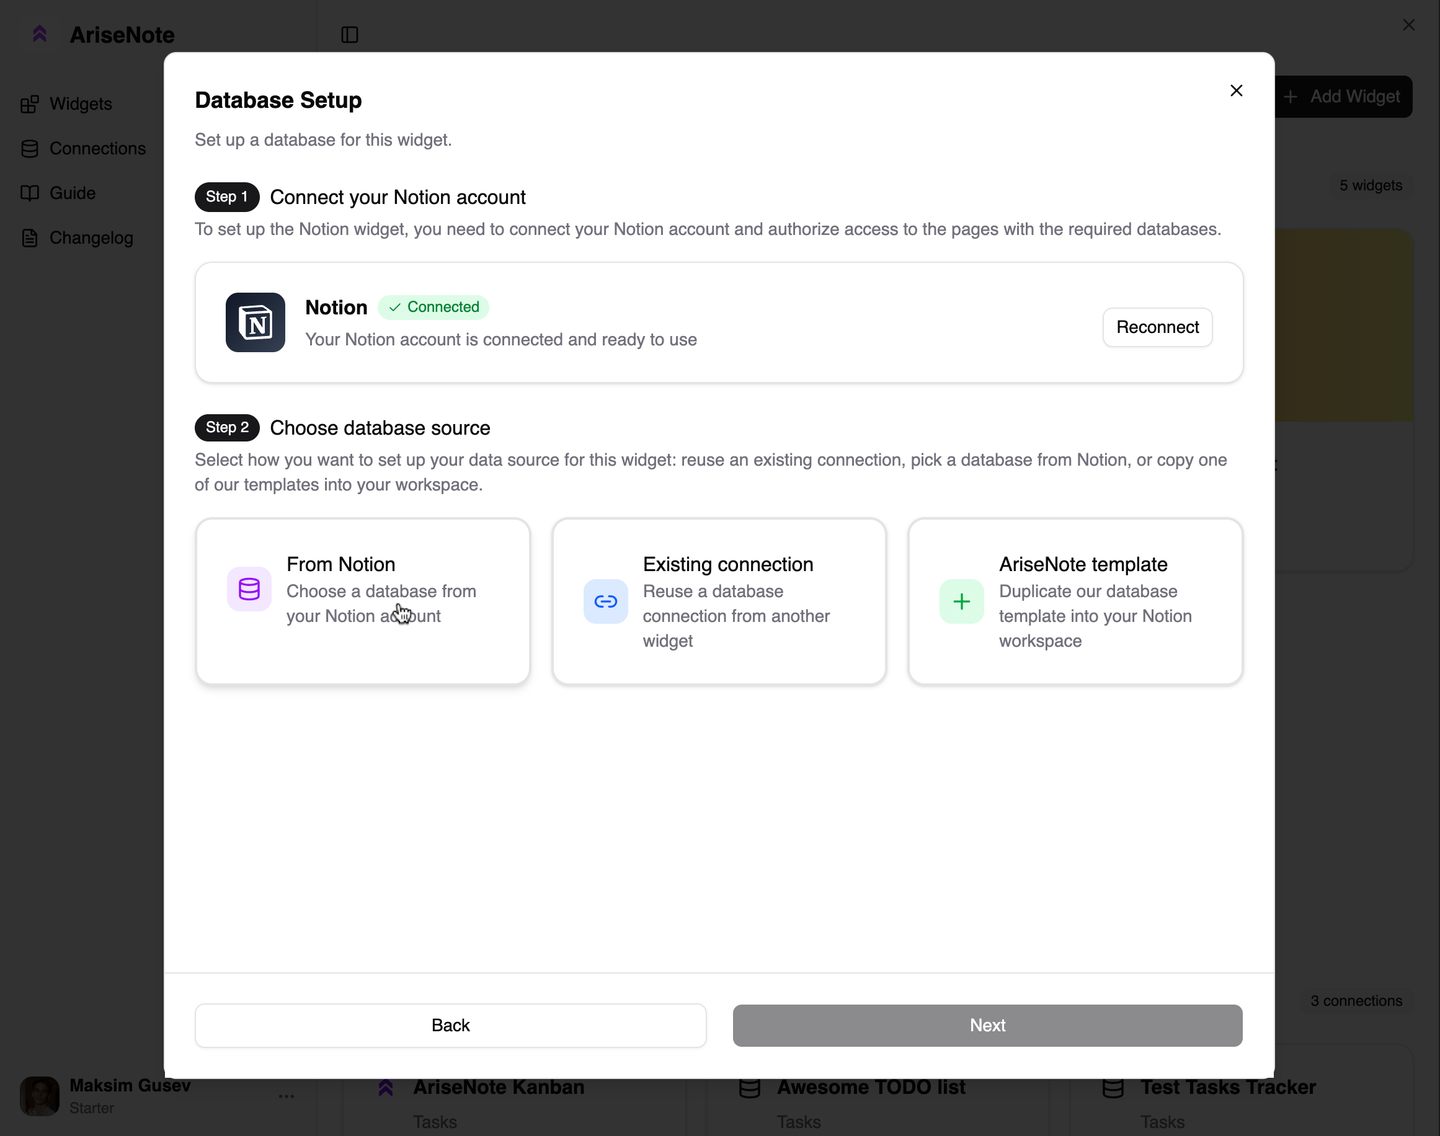The width and height of the screenshot is (1440, 1136).
Task: Click the Starter plan label
Action: tap(92, 1108)
